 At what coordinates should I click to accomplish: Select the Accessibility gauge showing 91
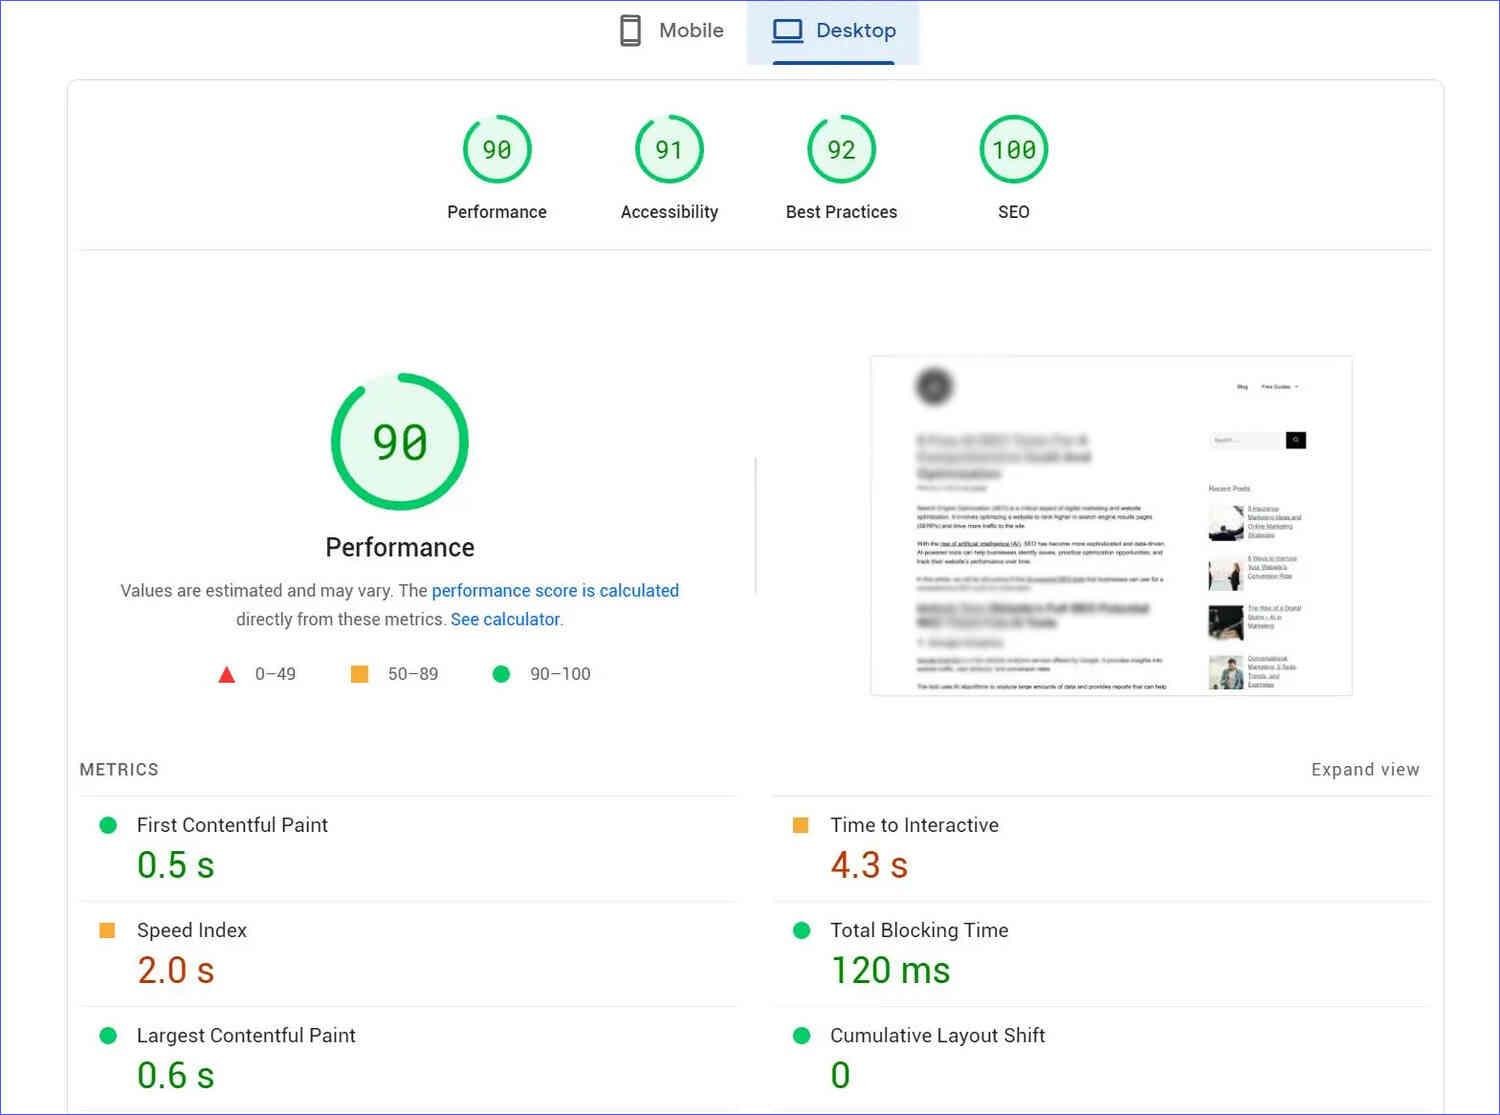pos(668,149)
